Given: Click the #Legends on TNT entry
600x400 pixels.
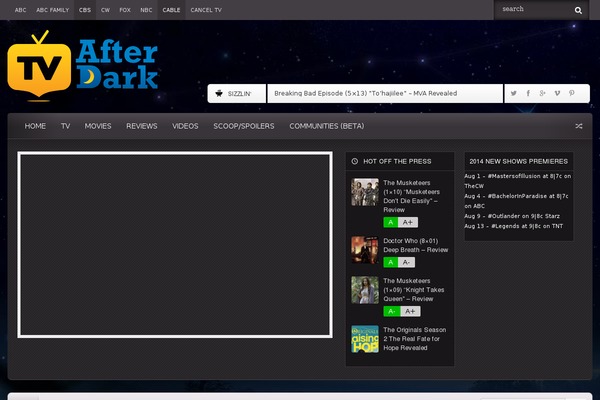Looking at the screenshot, I should tap(514, 226).
